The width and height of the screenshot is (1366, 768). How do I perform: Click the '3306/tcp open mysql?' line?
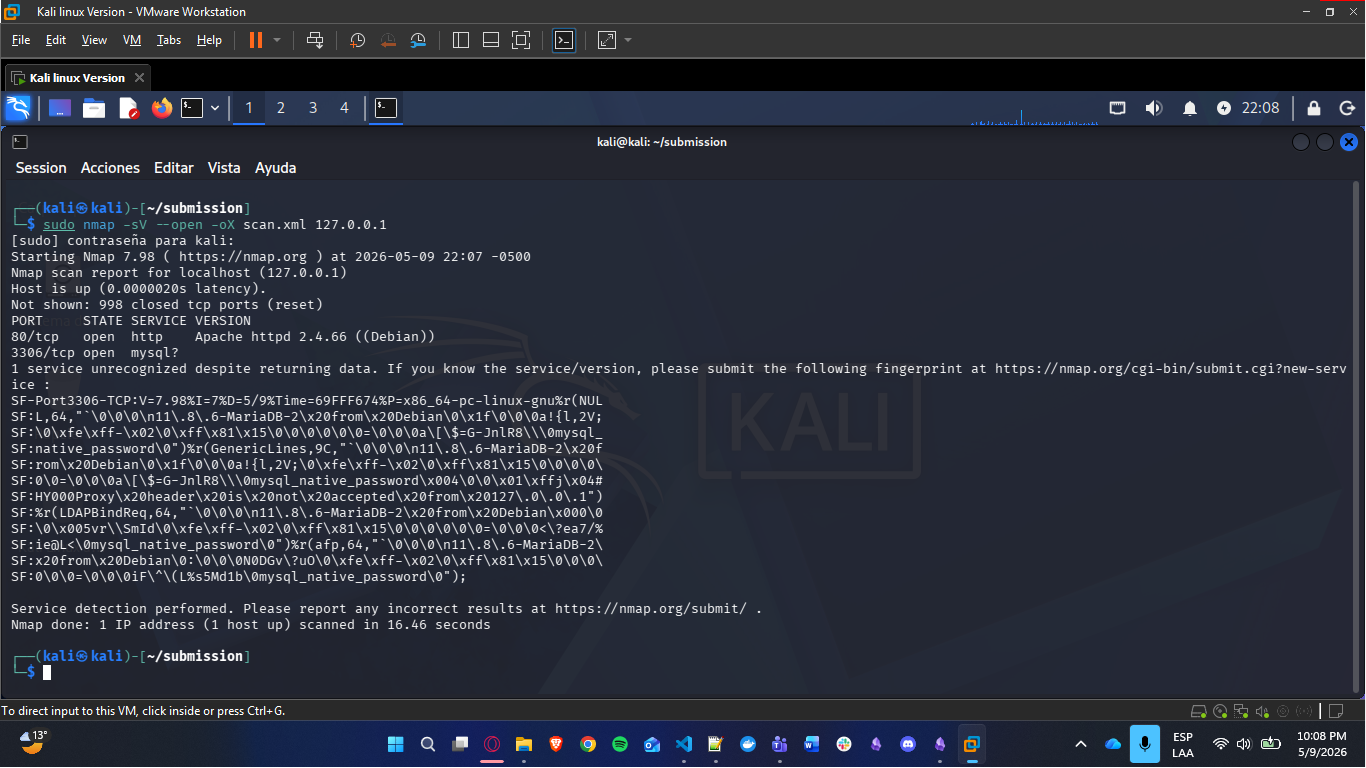click(x=95, y=352)
